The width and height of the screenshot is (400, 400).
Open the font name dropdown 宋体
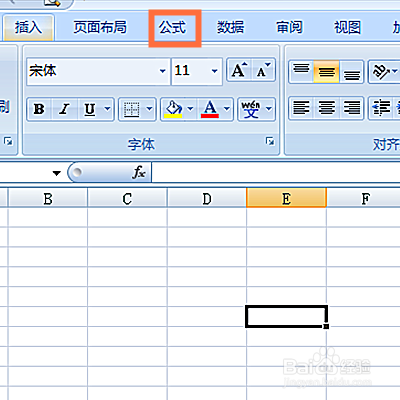coord(163,71)
